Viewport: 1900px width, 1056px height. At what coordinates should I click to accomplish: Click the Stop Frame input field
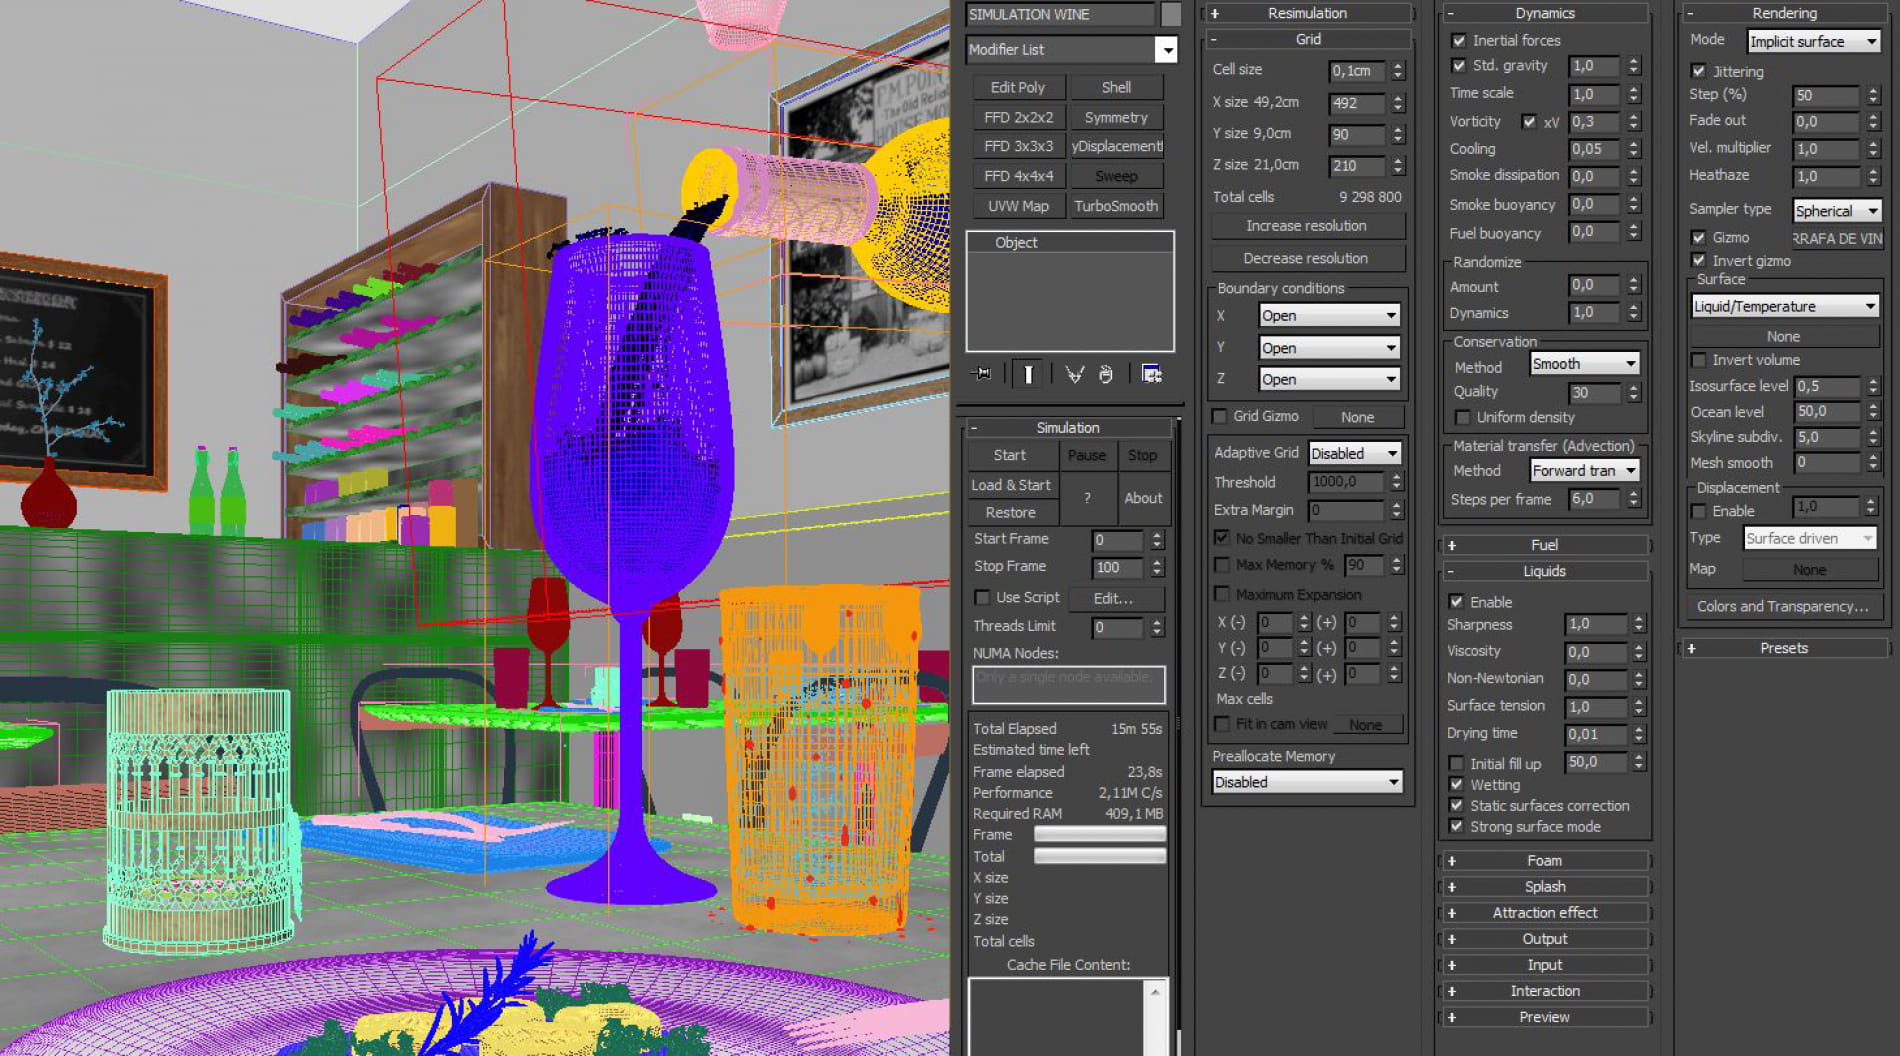1118,567
